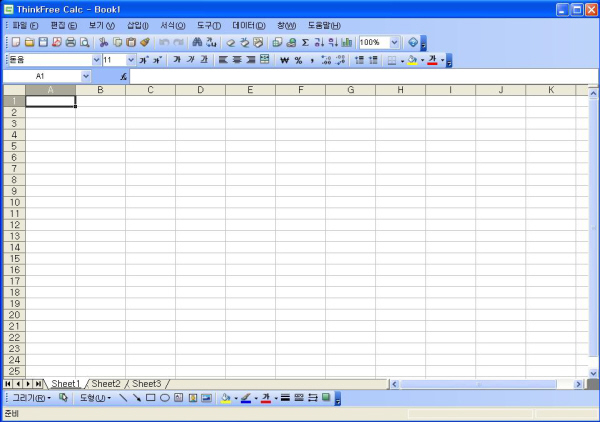The width and height of the screenshot is (600, 422).
Task: Click the AutoSum sigma icon
Action: 305,42
